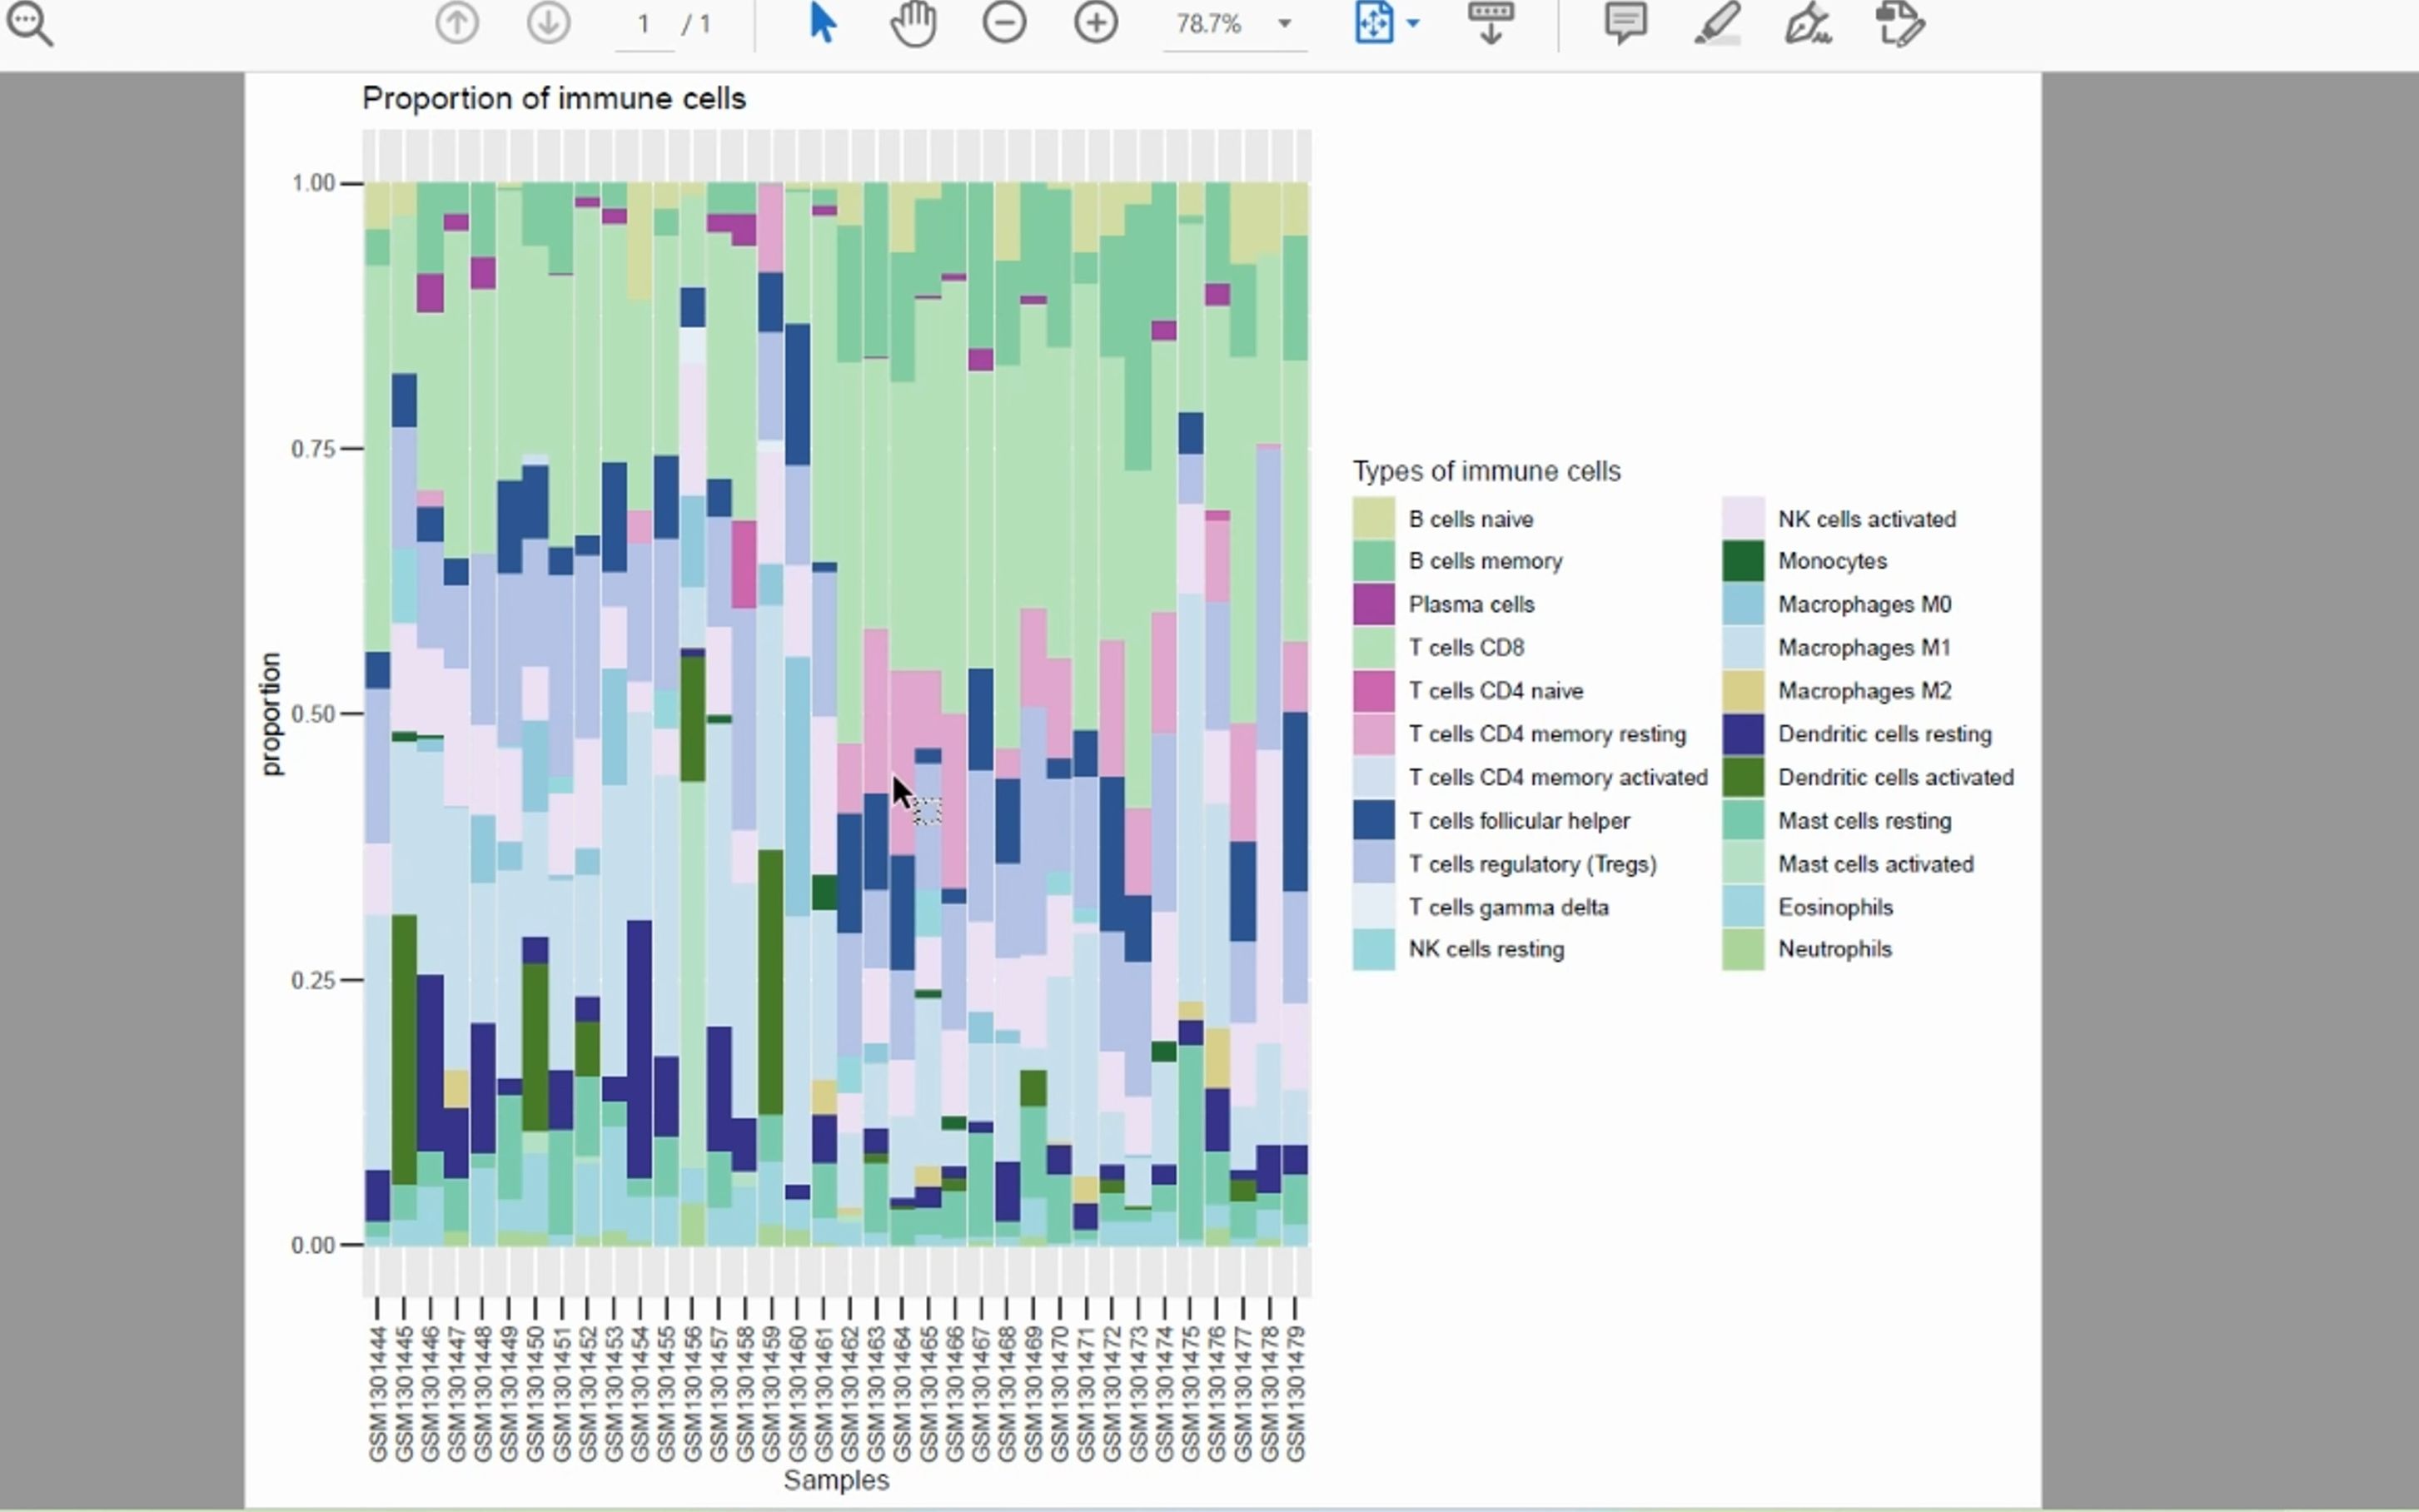Select the pointer/select tool
The image size is (2419, 1512).
tap(822, 24)
